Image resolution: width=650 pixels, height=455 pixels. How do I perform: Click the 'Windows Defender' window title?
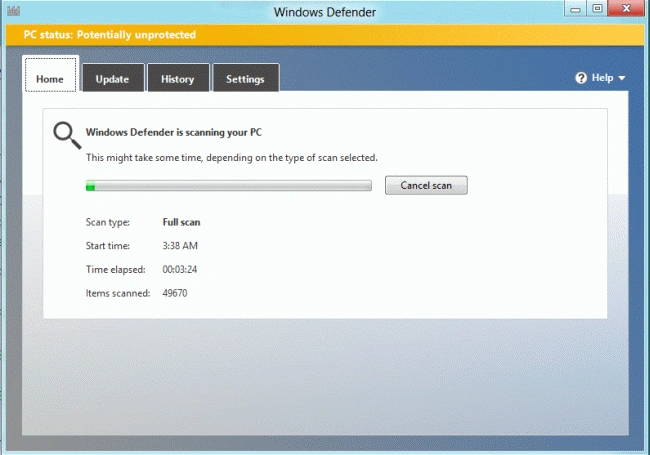coord(325,12)
